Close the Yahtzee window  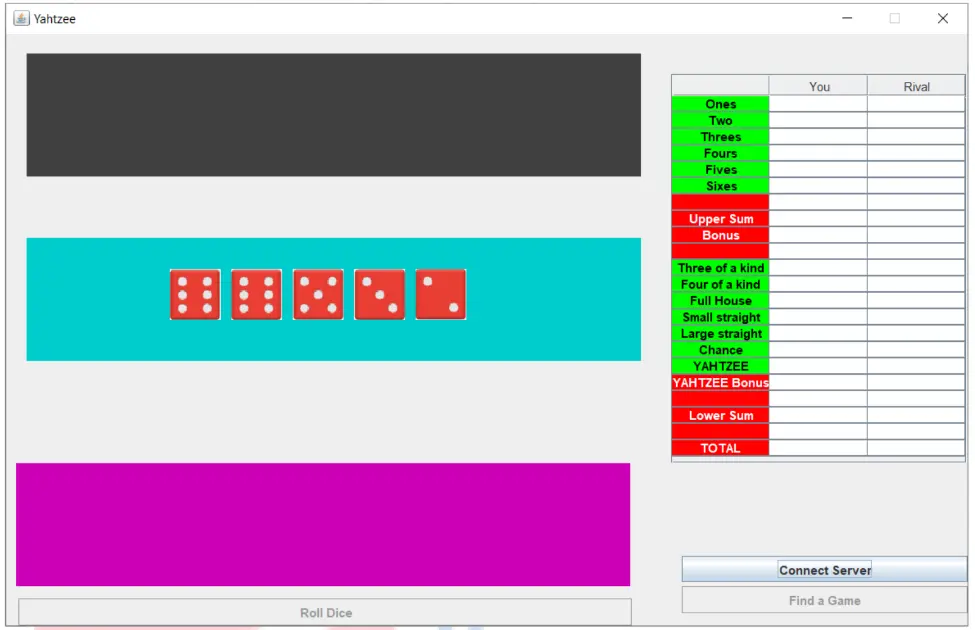(943, 18)
